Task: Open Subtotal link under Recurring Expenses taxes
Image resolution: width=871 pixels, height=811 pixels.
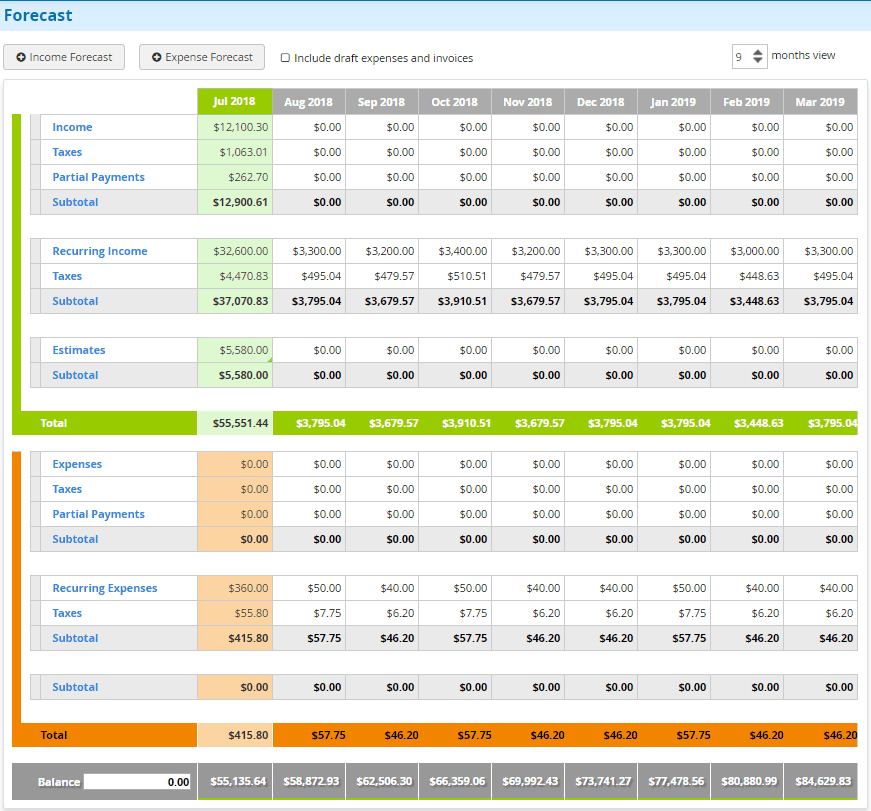Action: point(75,638)
